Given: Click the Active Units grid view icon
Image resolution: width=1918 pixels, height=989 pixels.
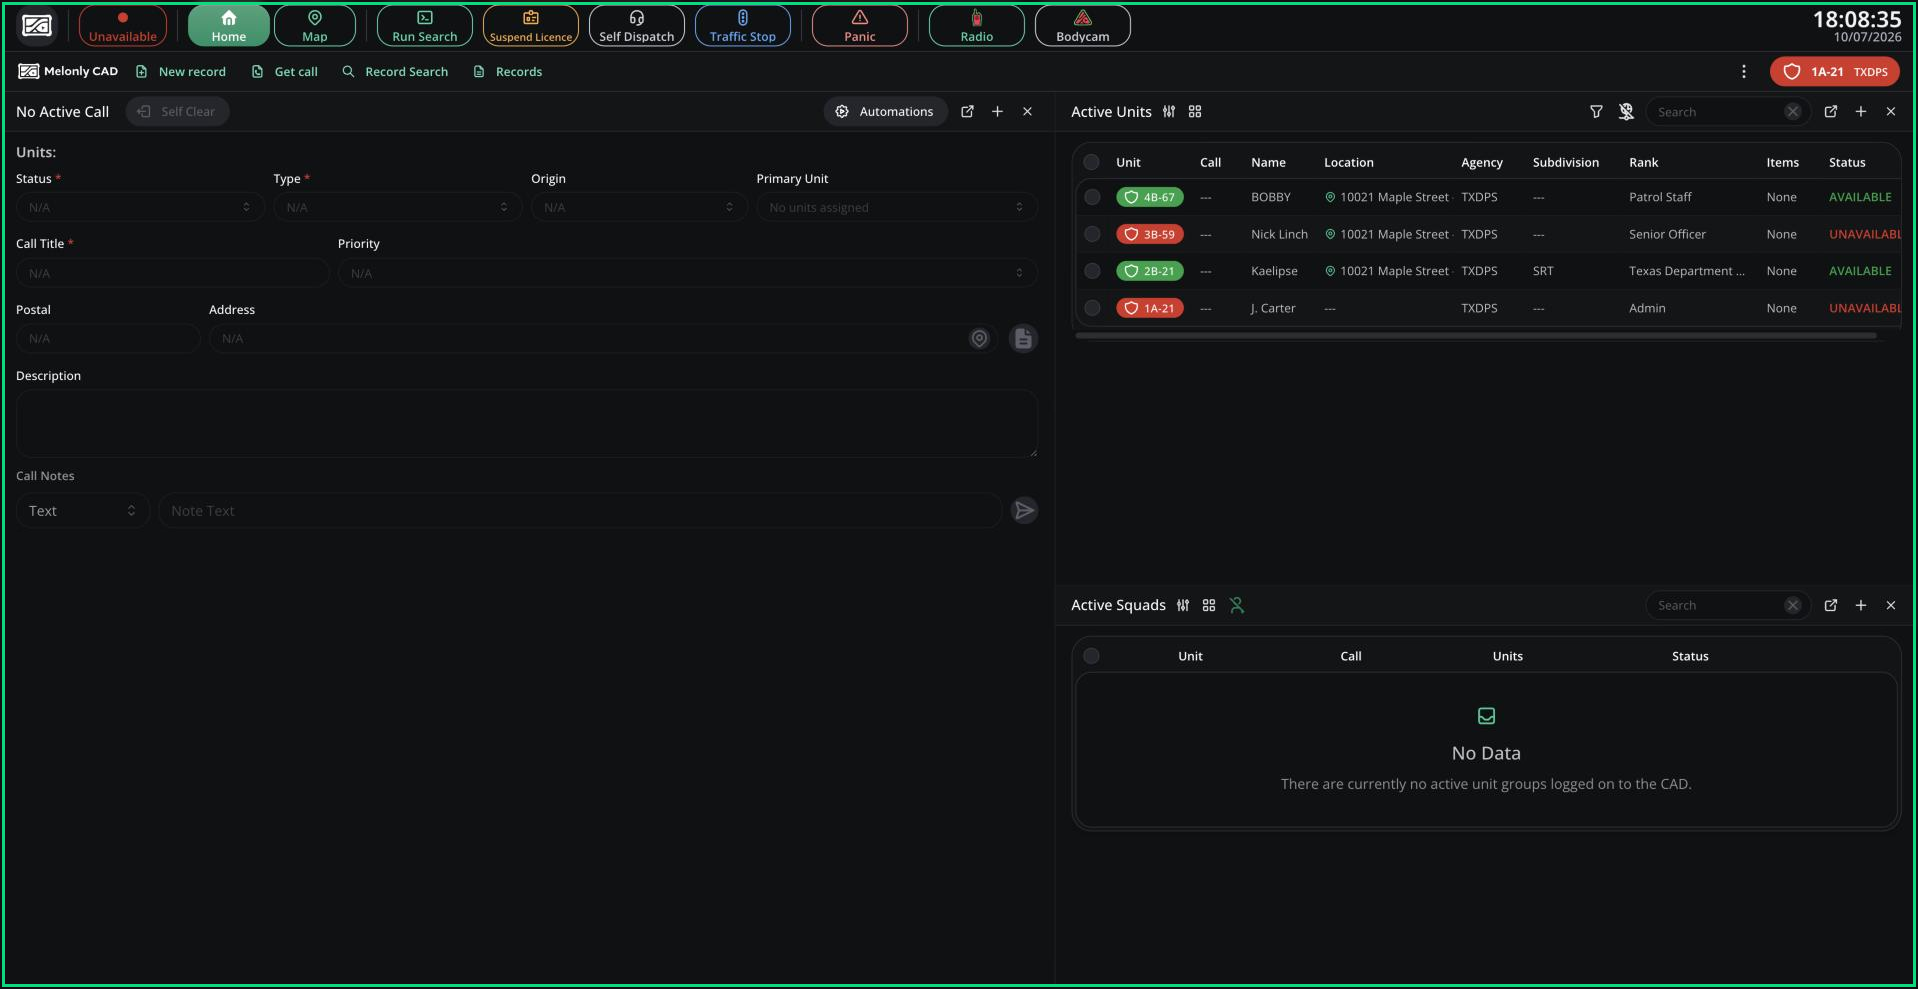Looking at the screenshot, I should pyautogui.click(x=1195, y=112).
